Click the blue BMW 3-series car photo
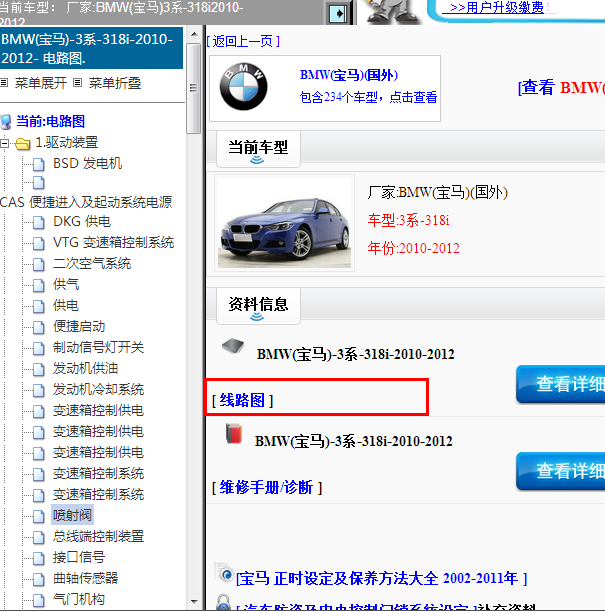 pos(284,223)
